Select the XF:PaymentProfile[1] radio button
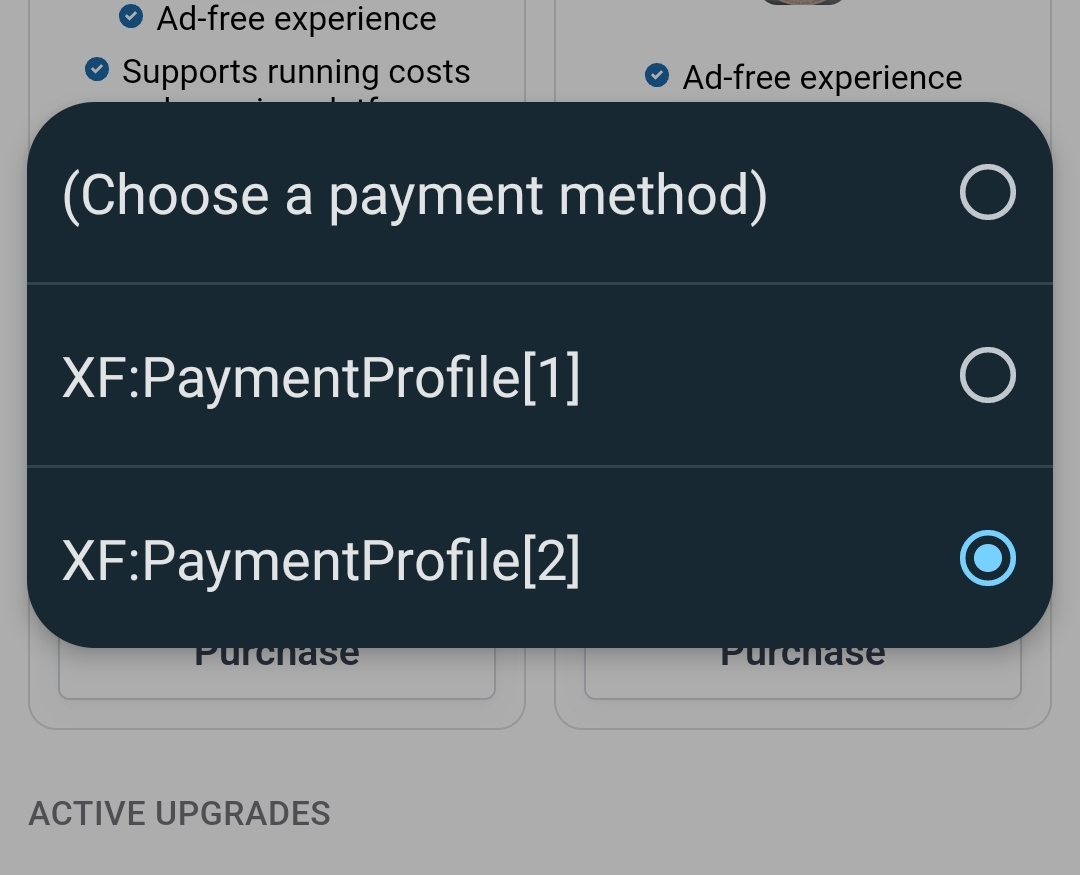The height and width of the screenshot is (875, 1080). (x=987, y=375)
